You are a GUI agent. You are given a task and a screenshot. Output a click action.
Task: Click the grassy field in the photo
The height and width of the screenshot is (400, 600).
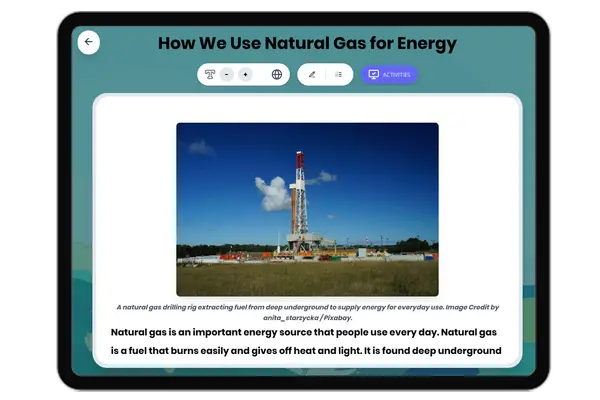click(307, 278)
